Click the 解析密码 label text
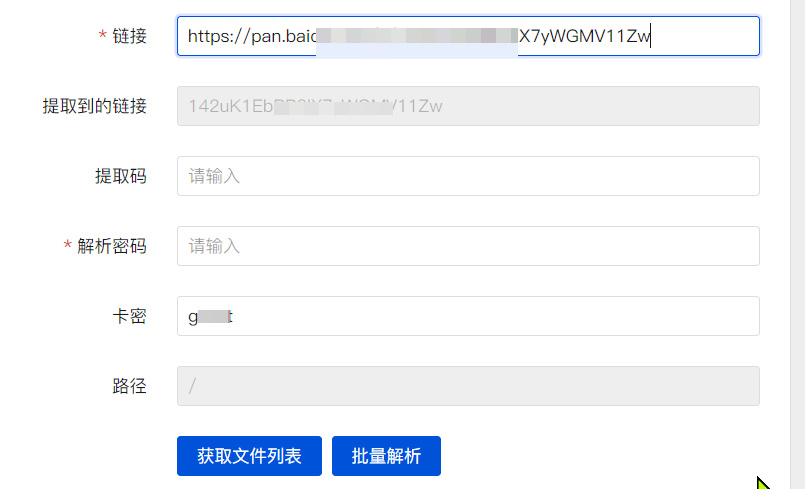This screenshot has width=805, height=489. point(112,246)
